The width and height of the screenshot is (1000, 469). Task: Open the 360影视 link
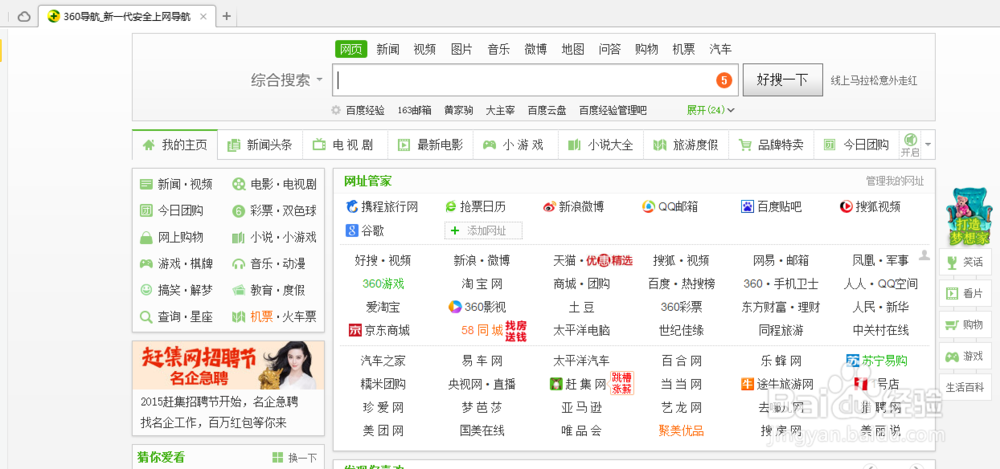[x=477, y=307]
